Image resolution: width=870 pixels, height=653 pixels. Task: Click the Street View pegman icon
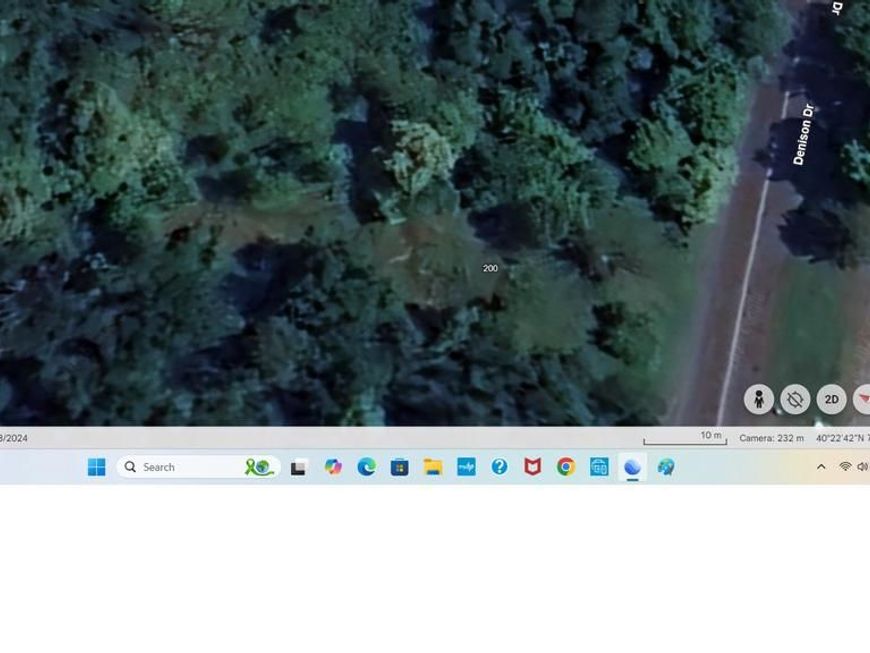click(x=759, y=399)
